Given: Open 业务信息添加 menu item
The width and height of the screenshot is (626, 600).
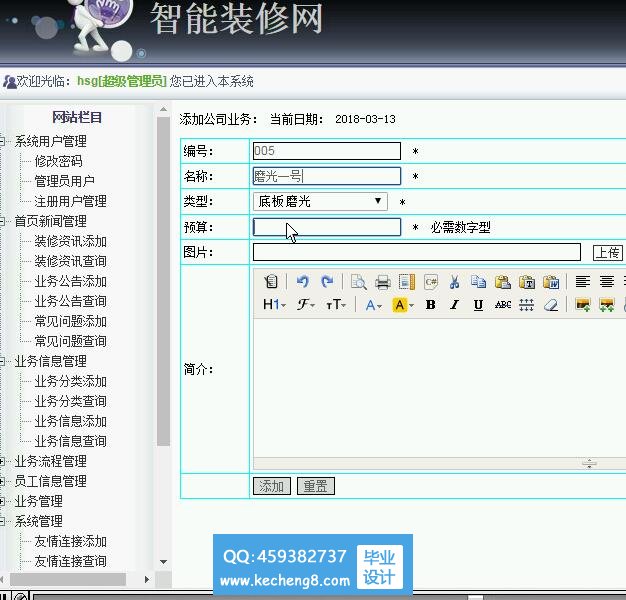Looking at the screenshot, I should pos(70,422).
